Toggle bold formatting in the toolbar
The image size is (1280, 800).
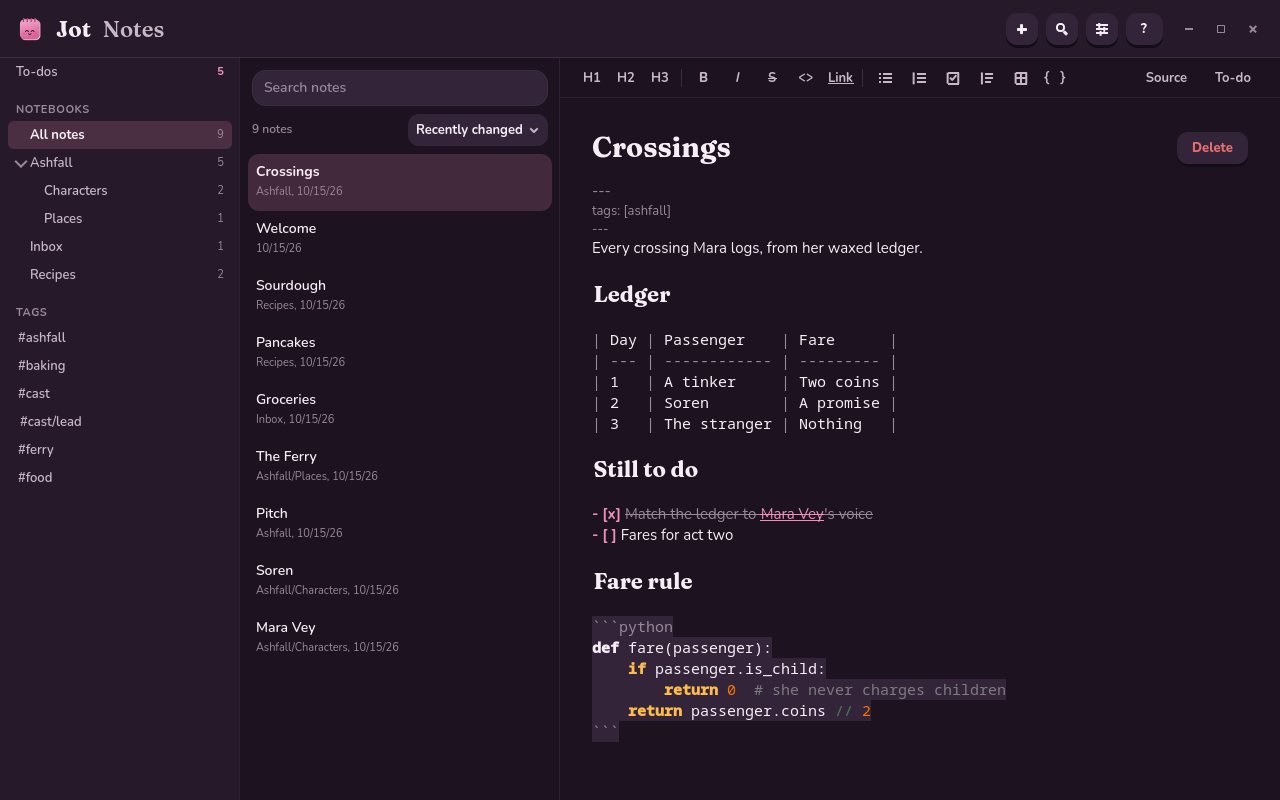click(x=704, y=78)
